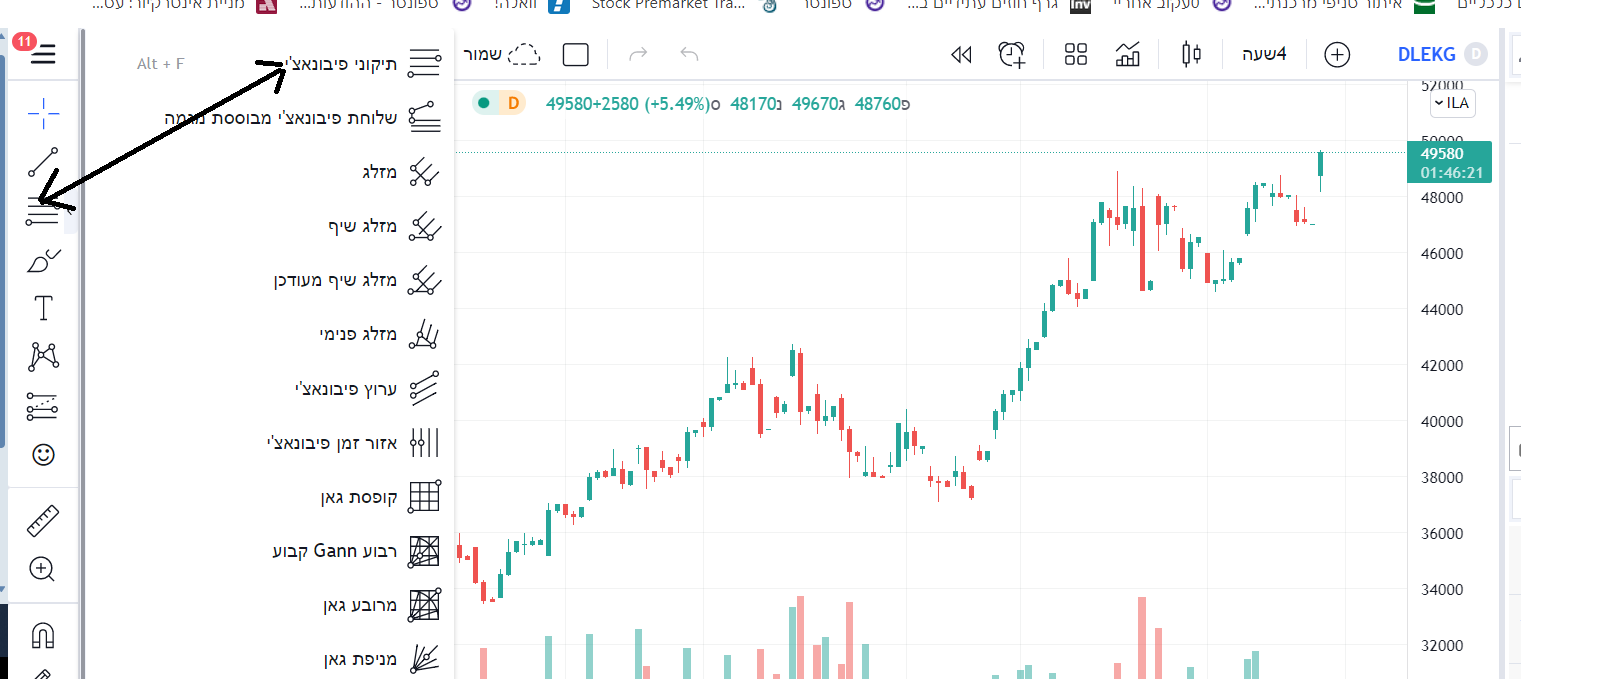Click the save (שמור) cloud button
Image resolution: width=1620 pixels, height=679 pixels.
[501, 54]
